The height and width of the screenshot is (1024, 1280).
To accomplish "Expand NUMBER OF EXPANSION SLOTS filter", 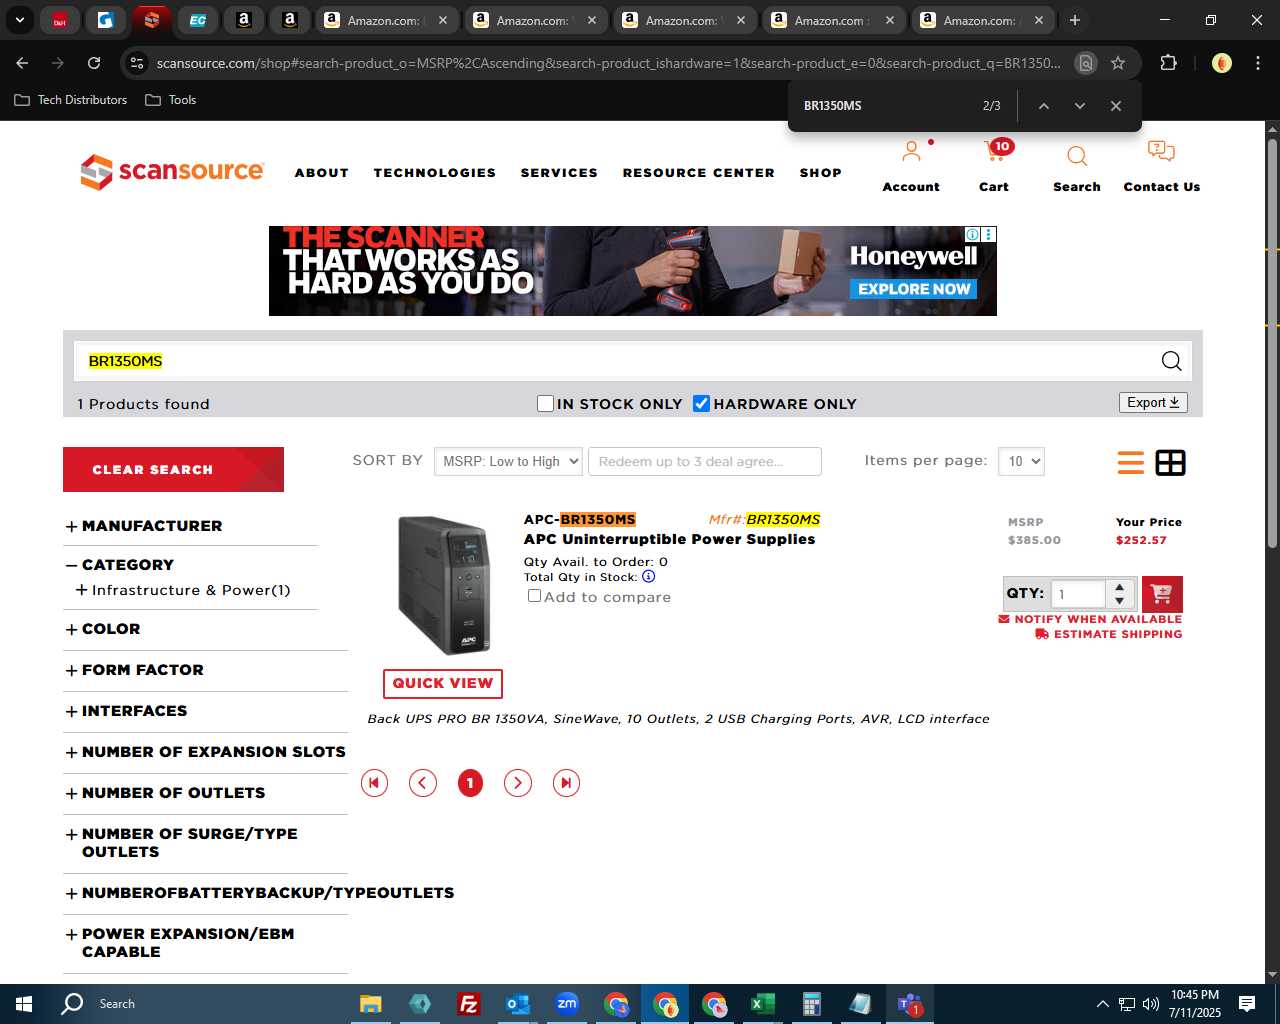I will (206, 752).
